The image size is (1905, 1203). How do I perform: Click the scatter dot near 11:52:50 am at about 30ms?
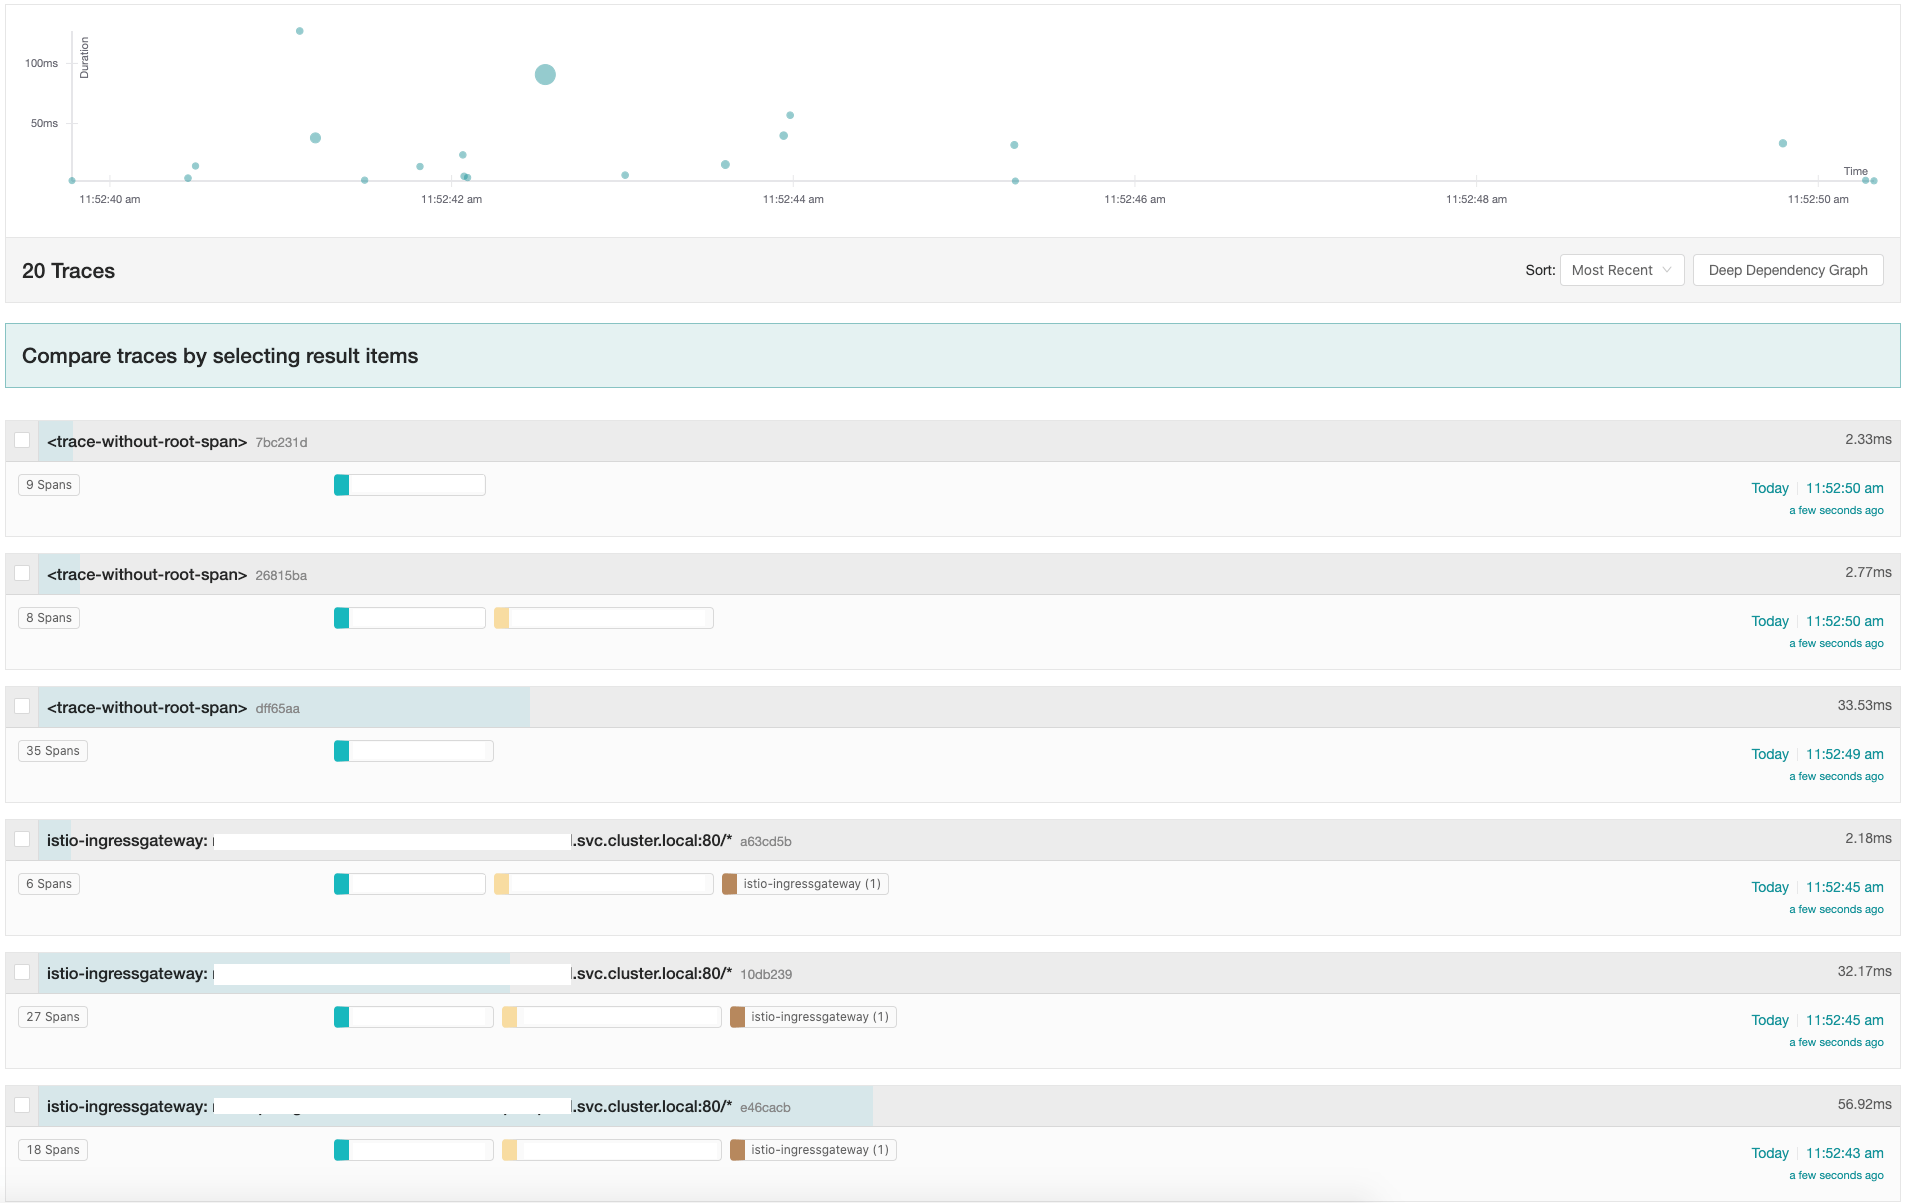[x=1782, y=143]
